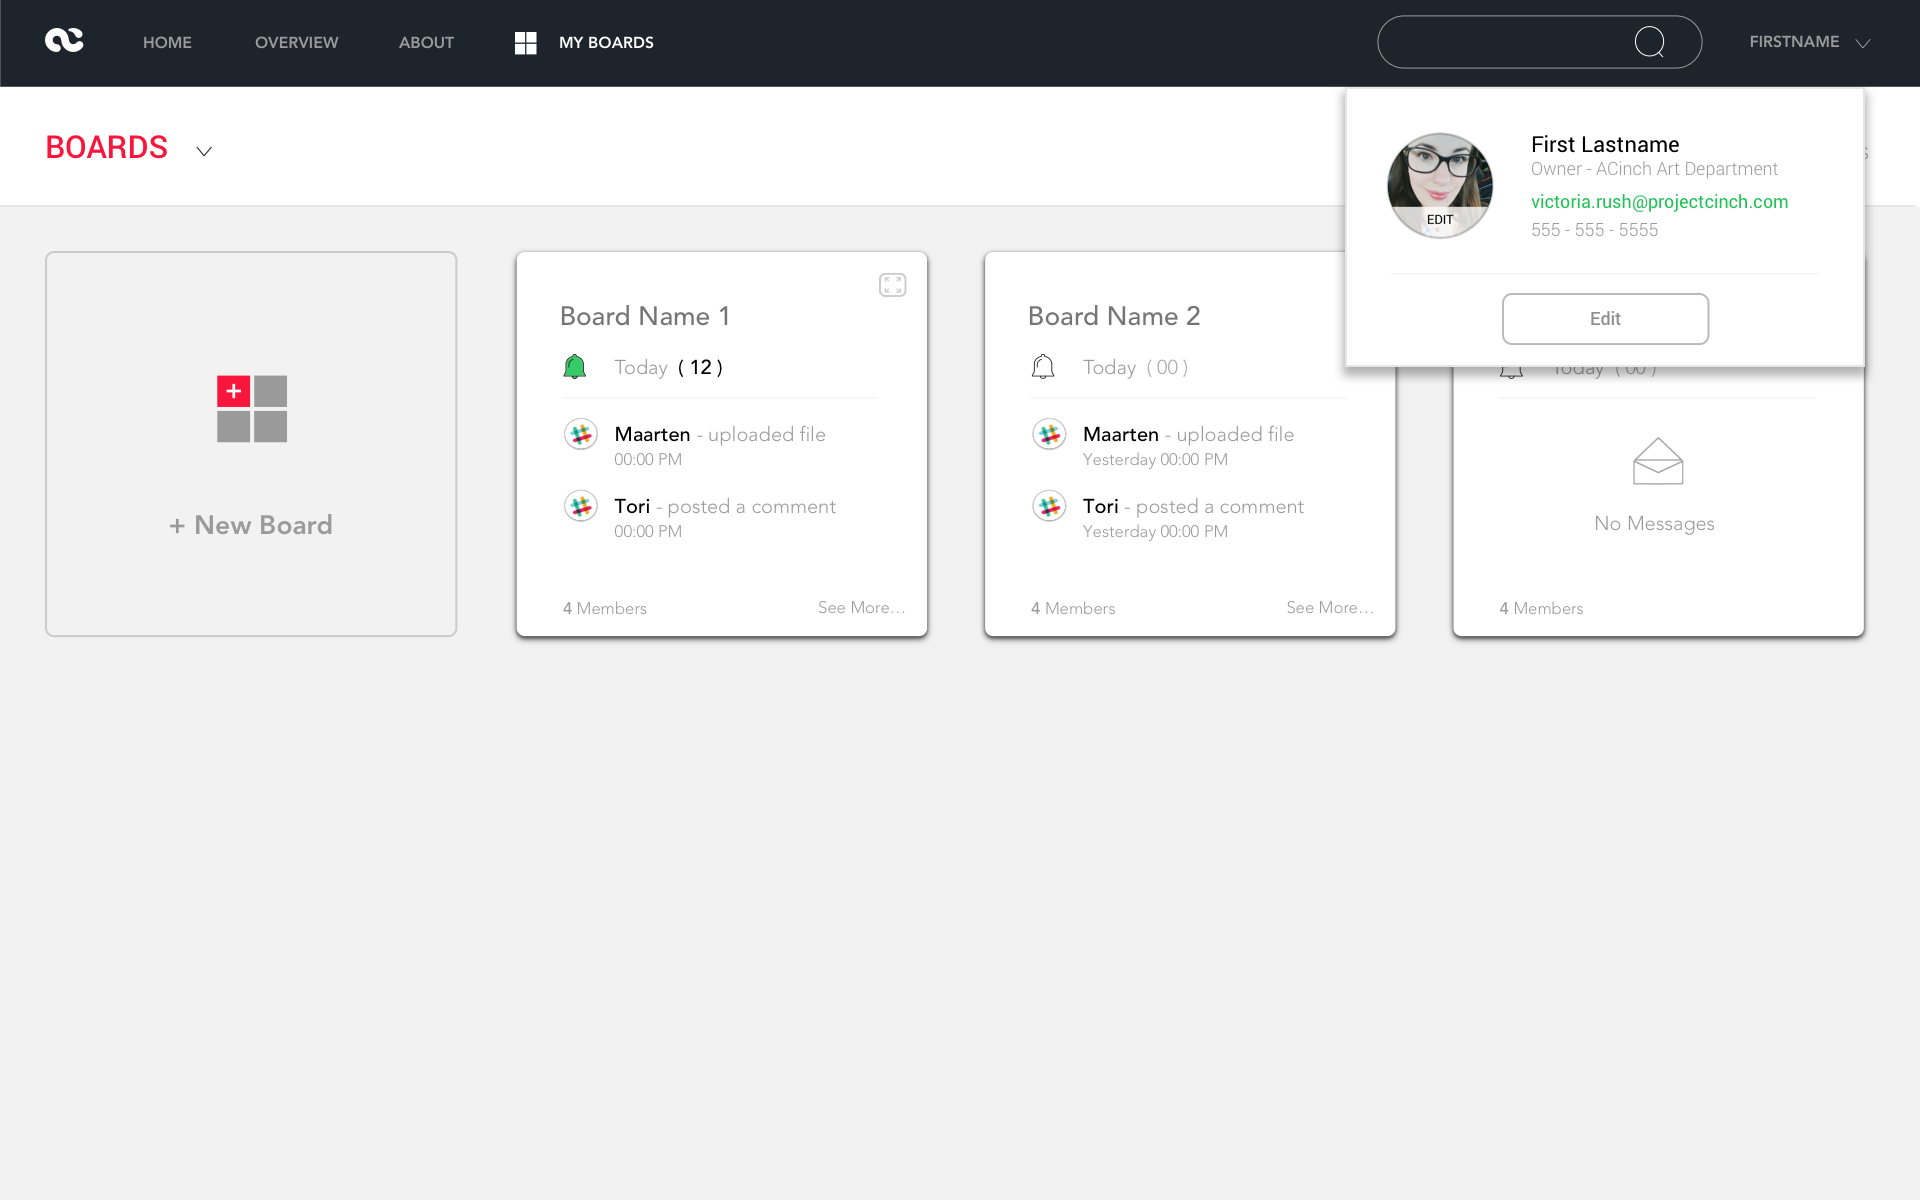Click See More on Board Name 1

point(860,607)
